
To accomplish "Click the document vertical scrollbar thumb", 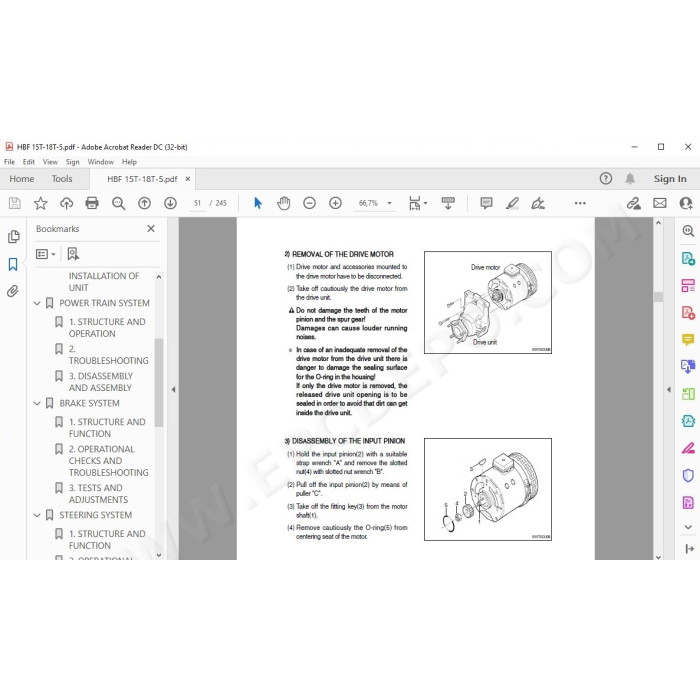I will (658, 297).
